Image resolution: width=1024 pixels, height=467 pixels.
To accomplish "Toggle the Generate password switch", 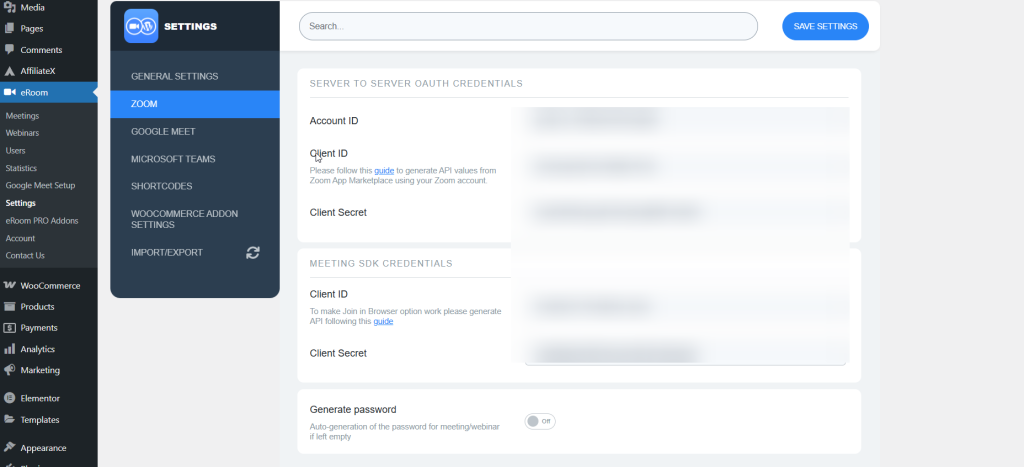I will click(x=539, y=421).
